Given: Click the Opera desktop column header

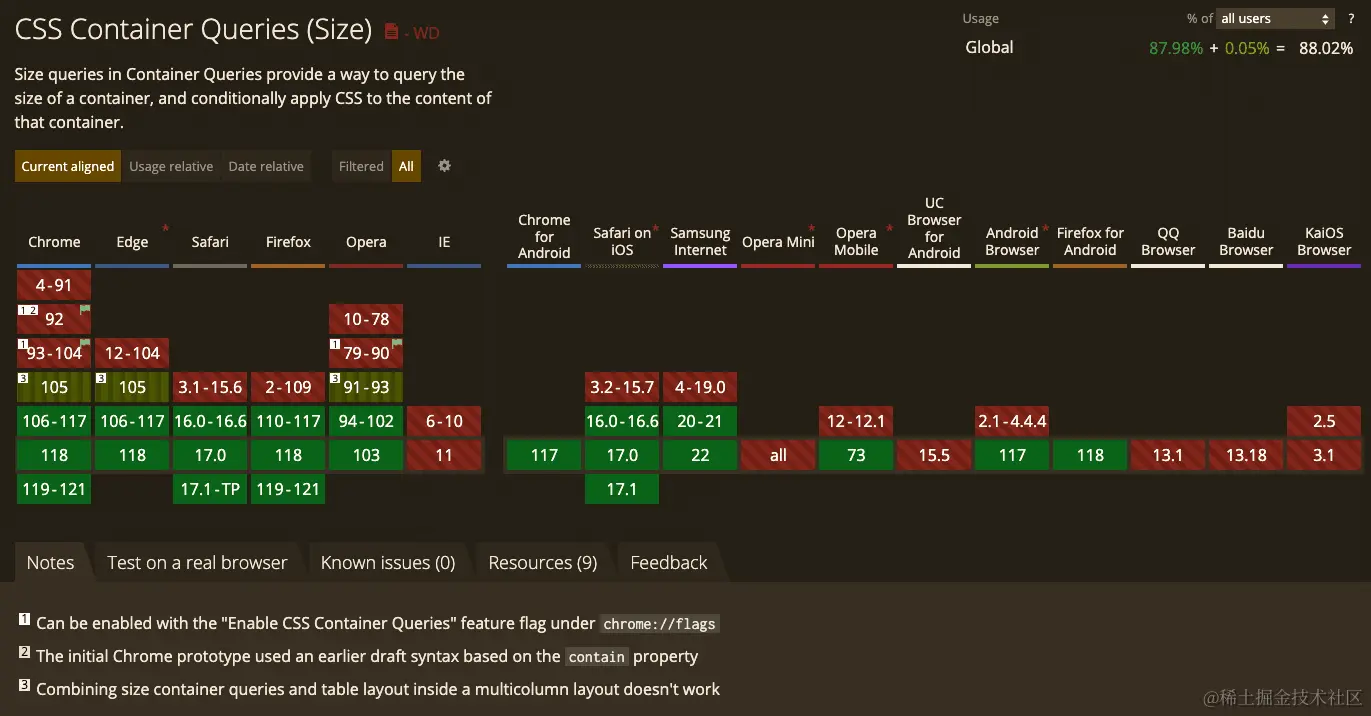Looking at the screenshot, I should tap(366, 242).
